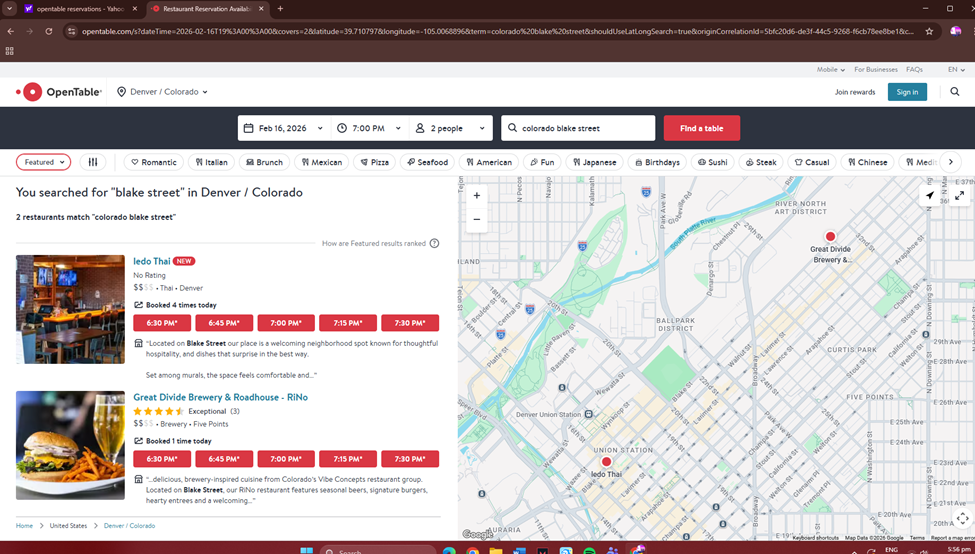This screenshot has height=554, width=975.
Task: Toggle the Brunch filter chip
Action: coord(264,162)
